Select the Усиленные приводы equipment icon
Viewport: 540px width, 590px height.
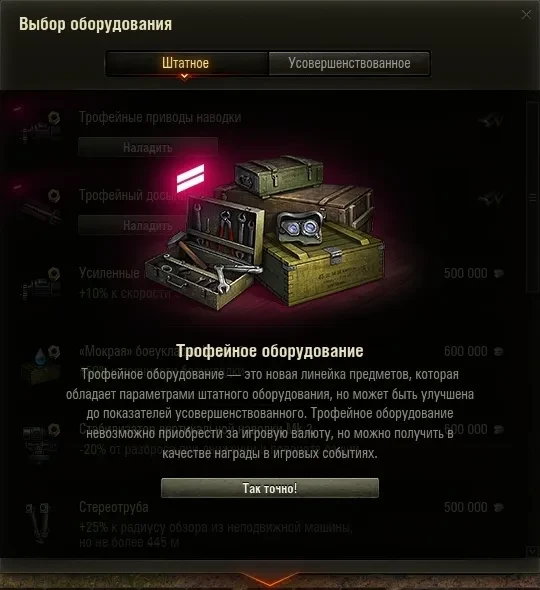(x=40, y=285)
